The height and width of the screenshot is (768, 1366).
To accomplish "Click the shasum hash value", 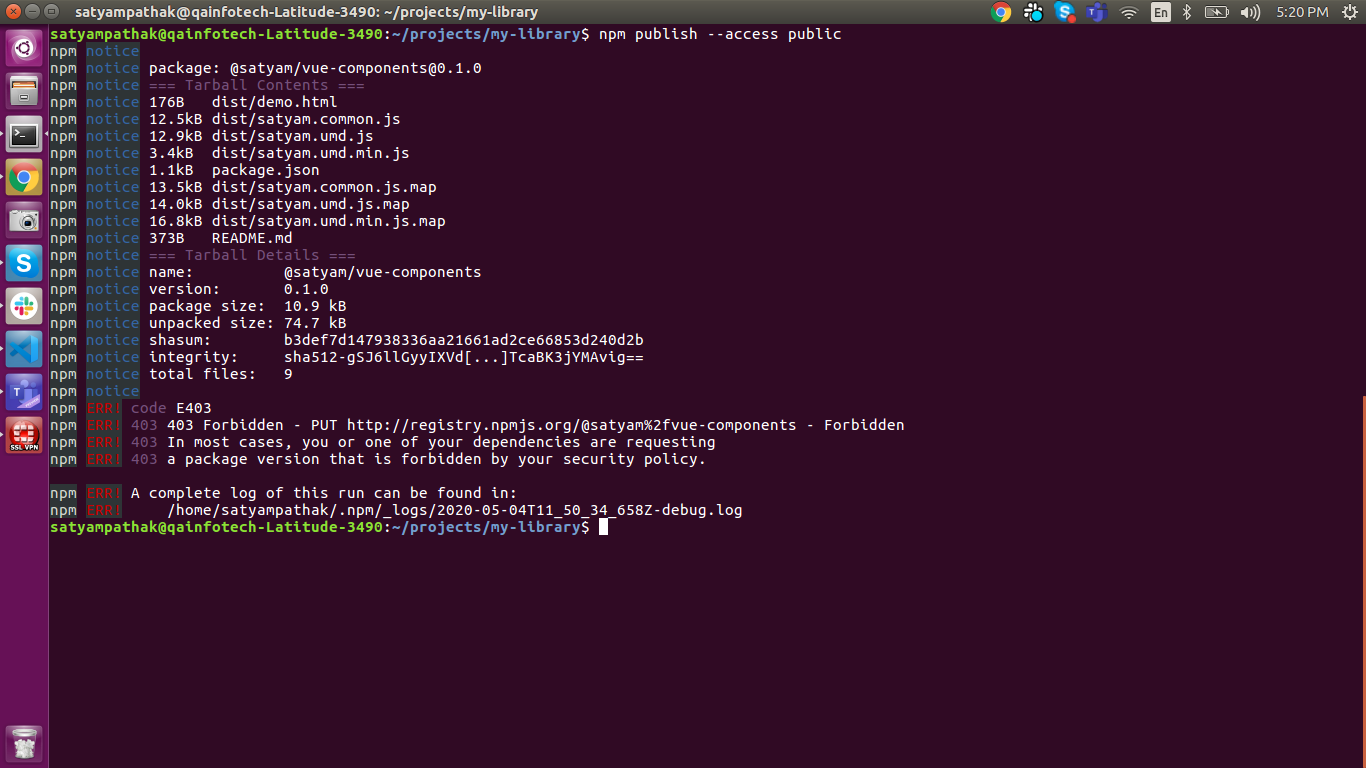I will coord(463,340).
